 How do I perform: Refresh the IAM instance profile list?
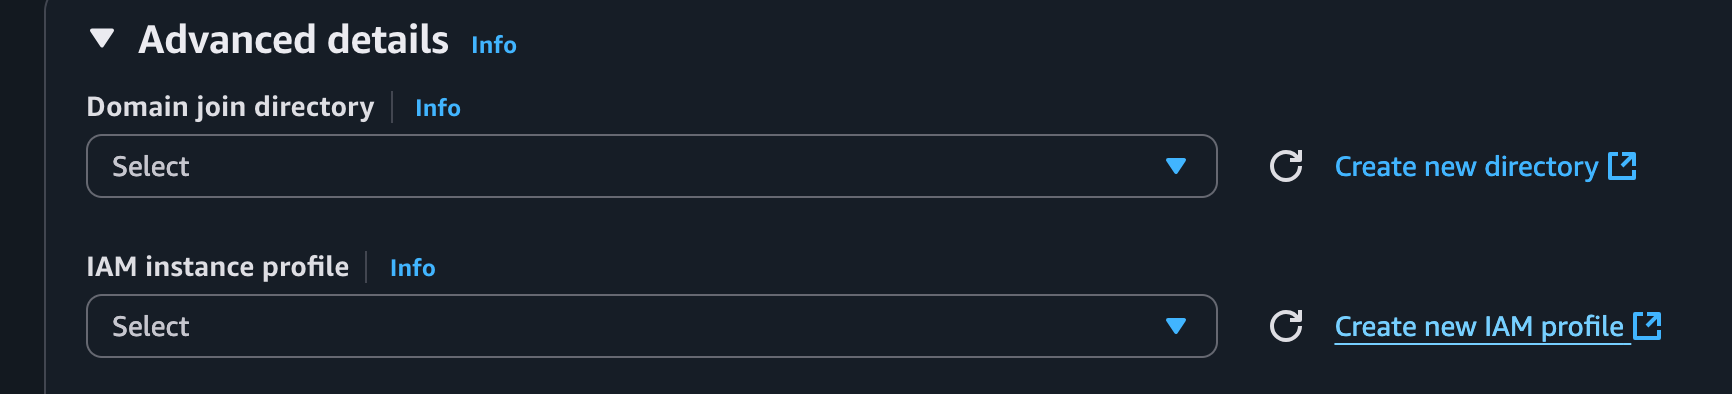[1286, 326]
